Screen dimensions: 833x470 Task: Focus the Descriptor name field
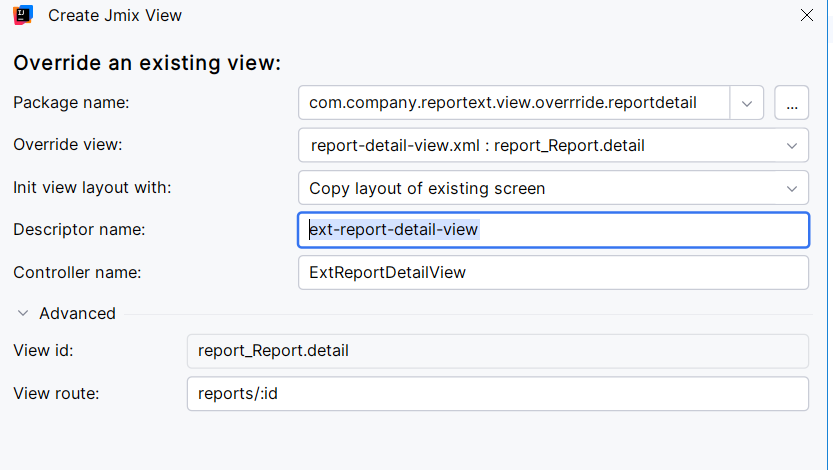[552, 230]
